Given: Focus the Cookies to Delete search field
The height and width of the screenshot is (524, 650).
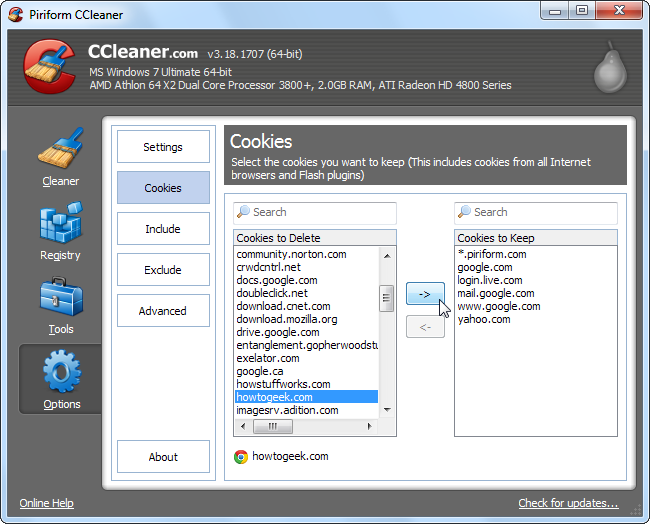Looking at the screenshot, I should click(x=315, y=213).
